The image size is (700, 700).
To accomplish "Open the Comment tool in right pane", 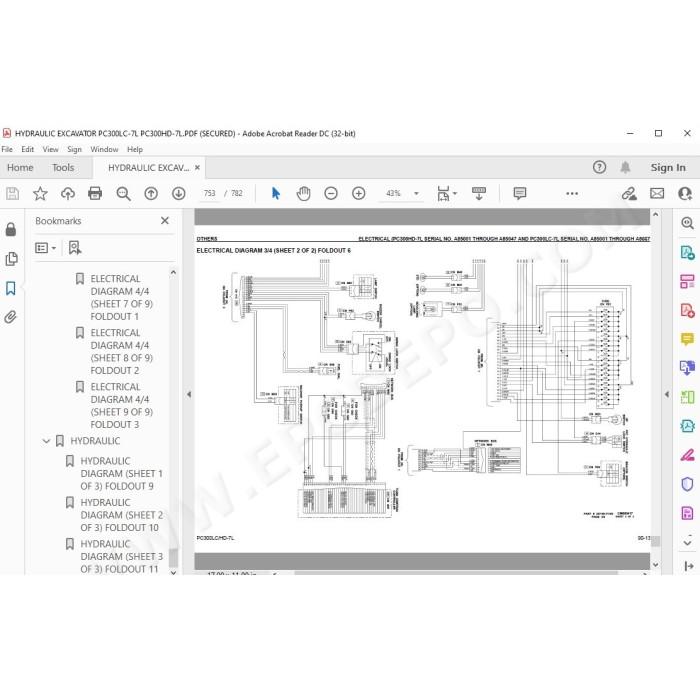I will pyautogui.click(x=688, y=339).
